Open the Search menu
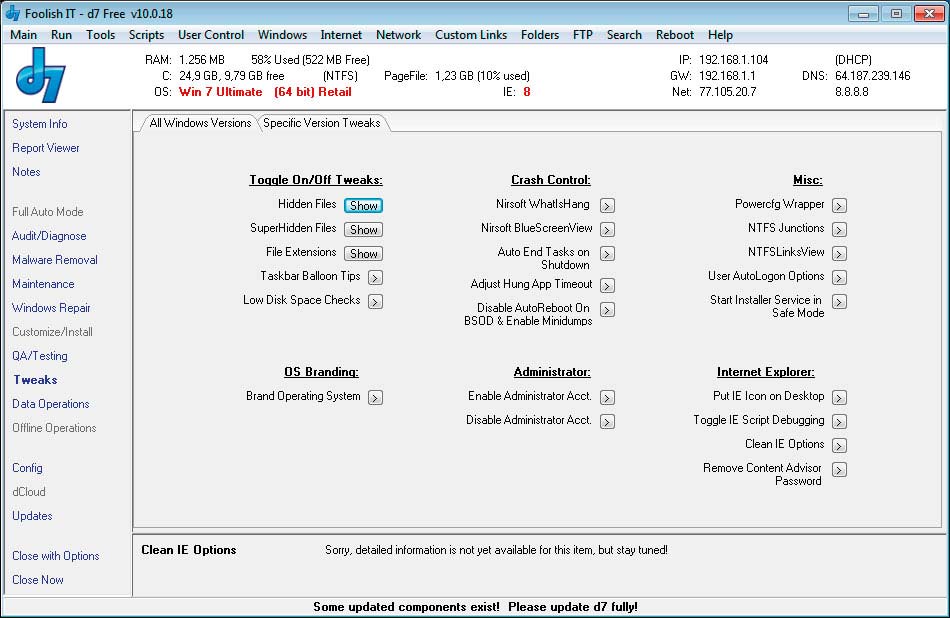The image size is (950, 618). tap(624, 35)
